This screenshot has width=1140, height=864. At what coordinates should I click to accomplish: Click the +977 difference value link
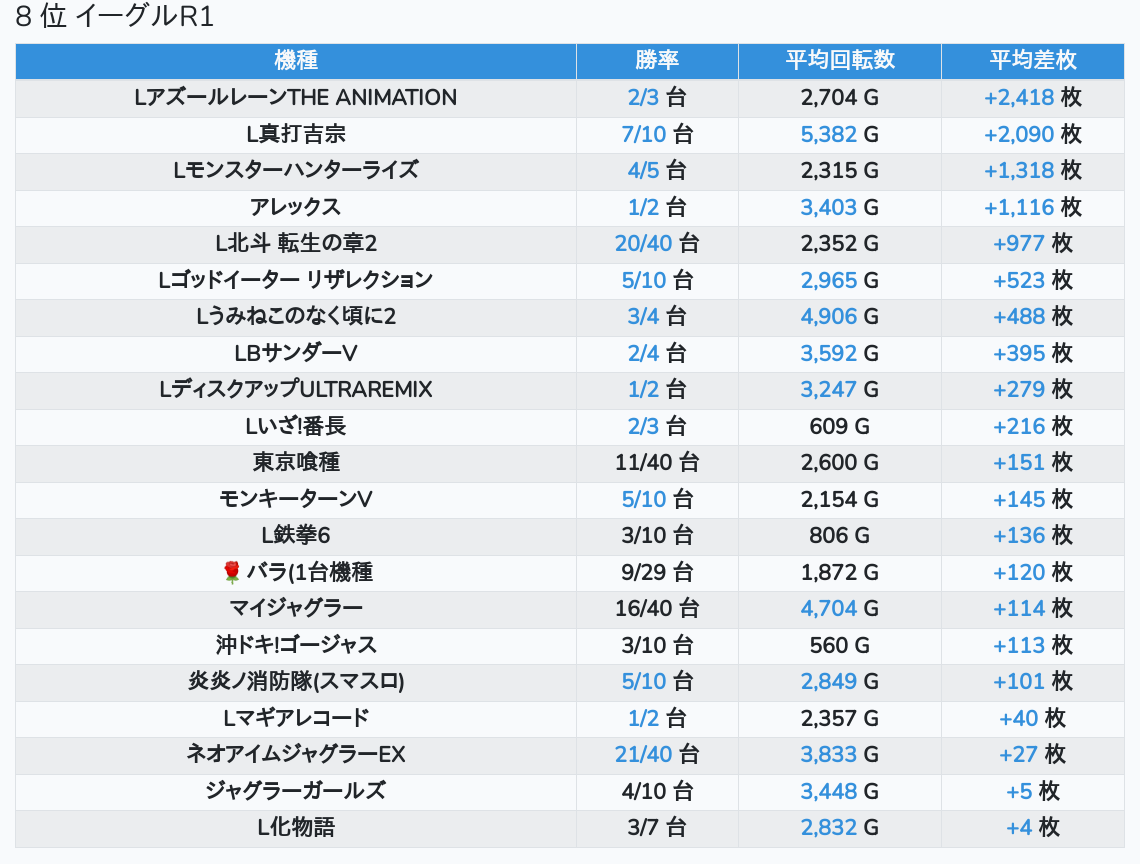[x=1018, y=244]
